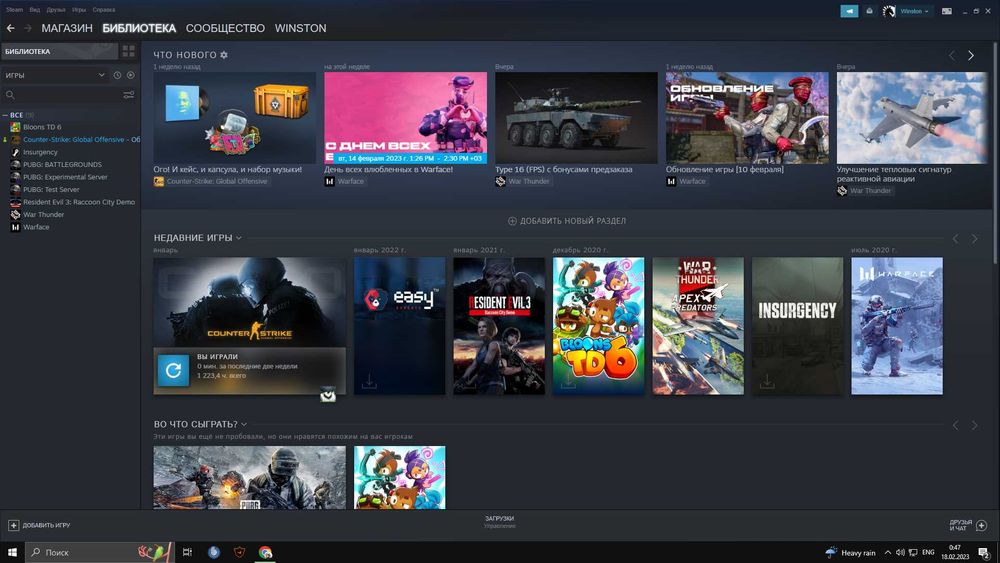Viewport: 1000px width, 563px height.
Task: Open the Warface Valentine's event thumbnail
Action: (x=406, y=117)
